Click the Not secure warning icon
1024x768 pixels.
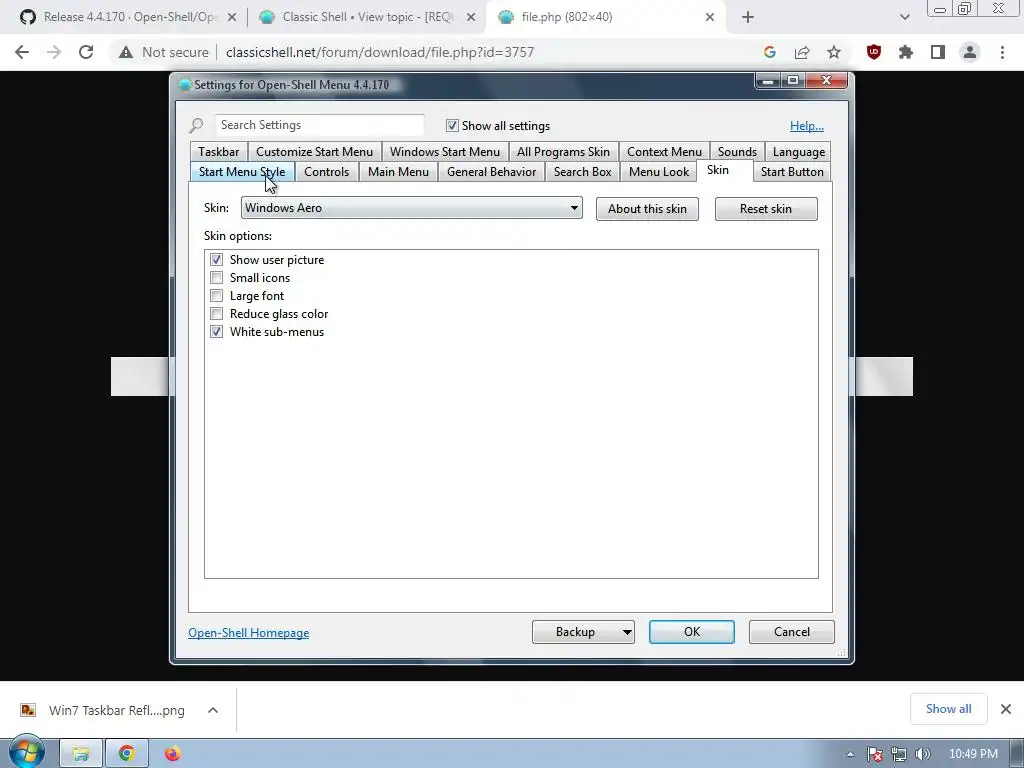(x=126, y=52)
